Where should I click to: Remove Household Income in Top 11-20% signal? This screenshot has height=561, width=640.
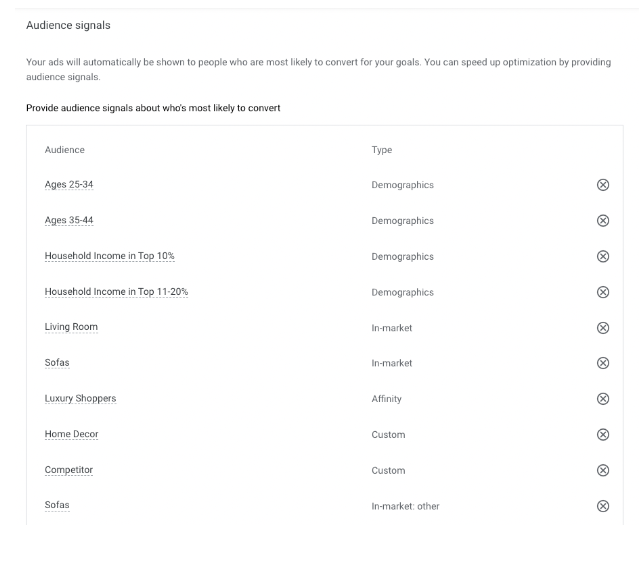point(602,292)
